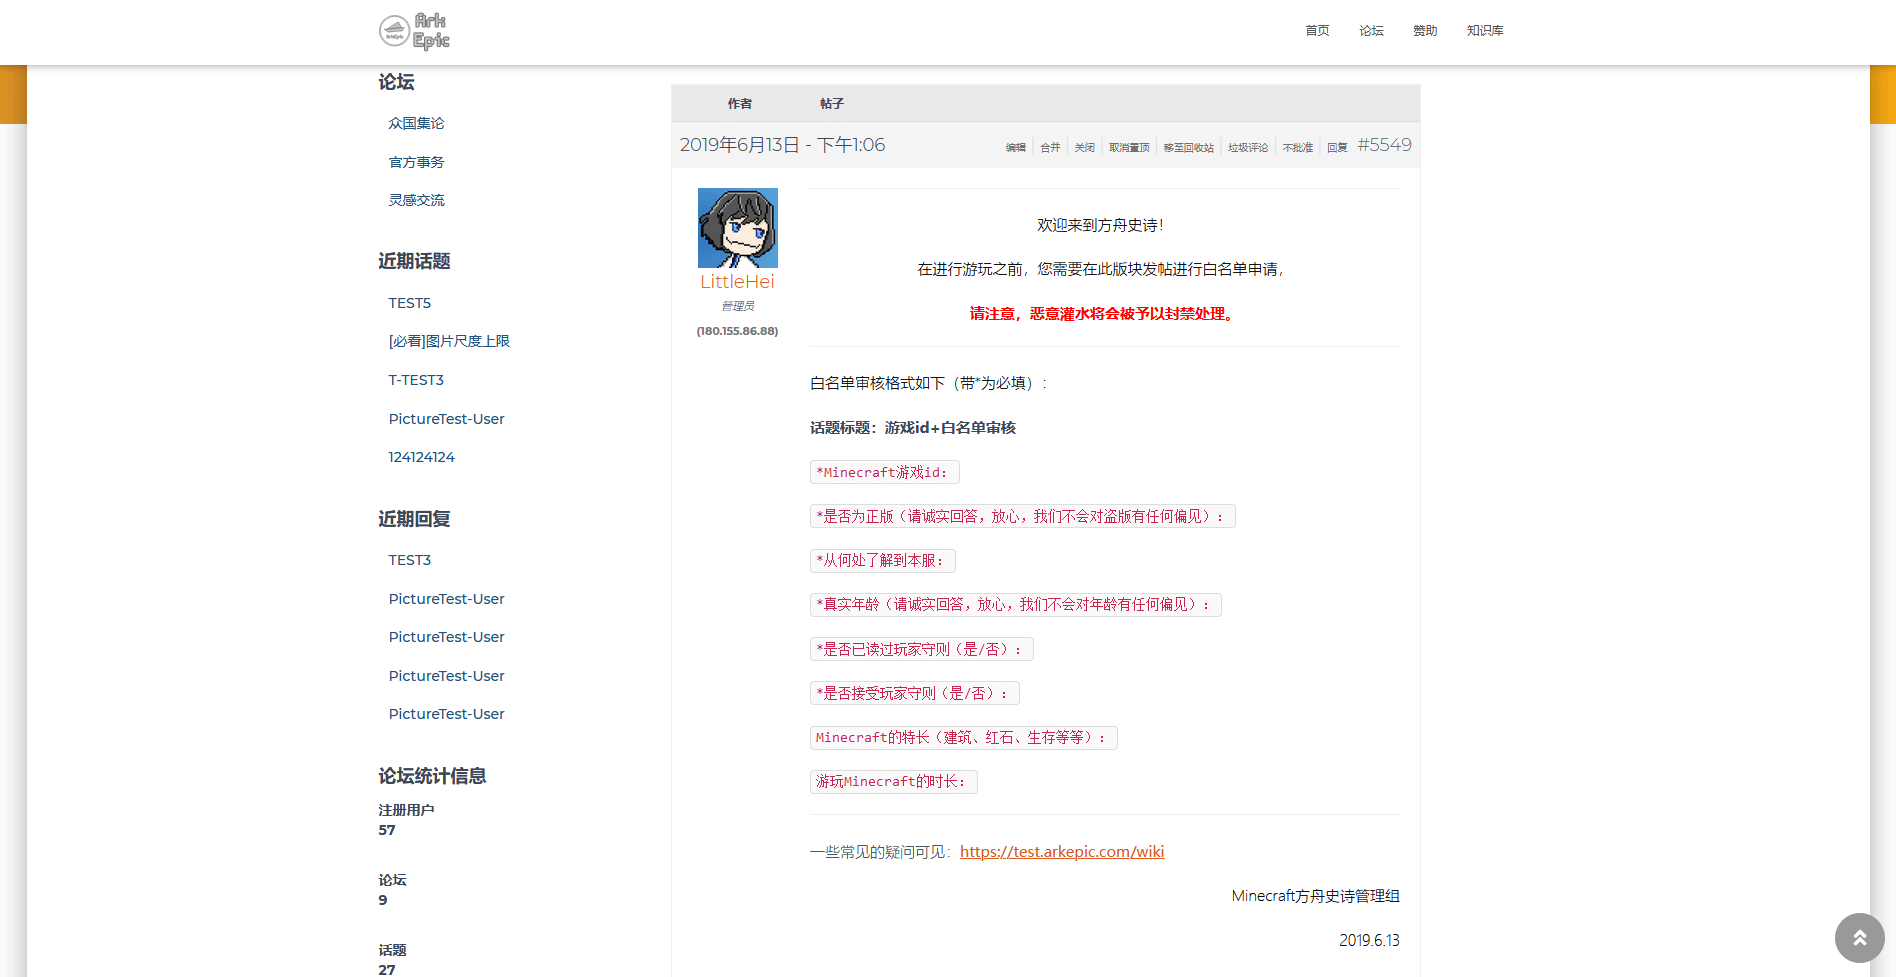Mark post as spam via 垃圾评论

point(1248,148)
